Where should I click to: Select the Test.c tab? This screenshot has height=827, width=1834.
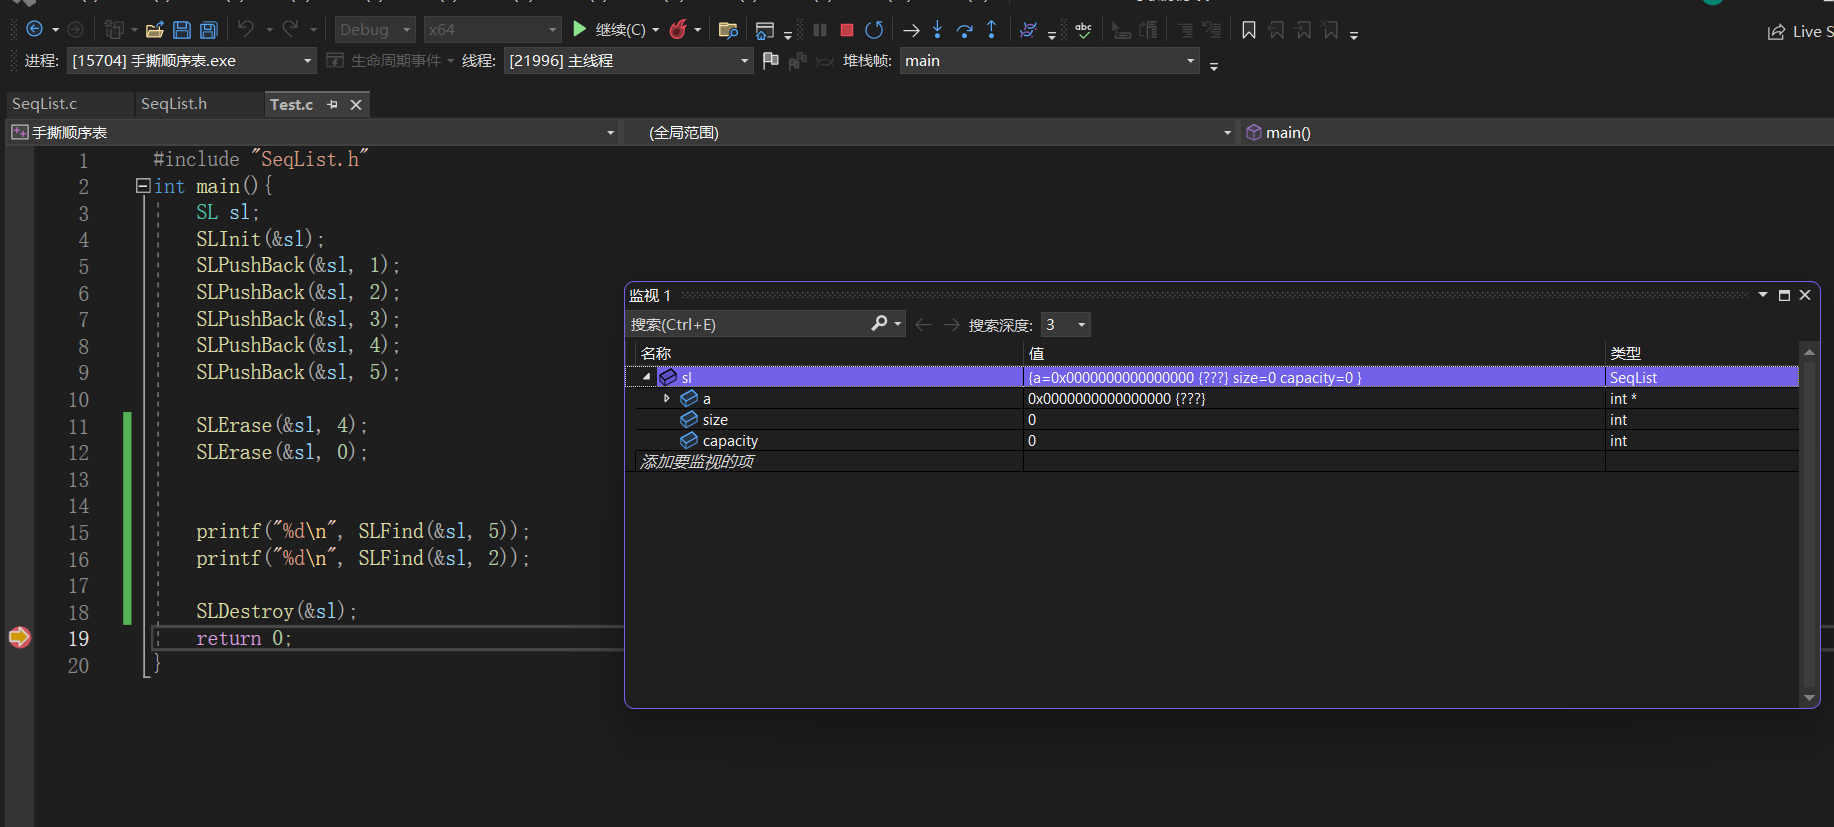point(292,104)
